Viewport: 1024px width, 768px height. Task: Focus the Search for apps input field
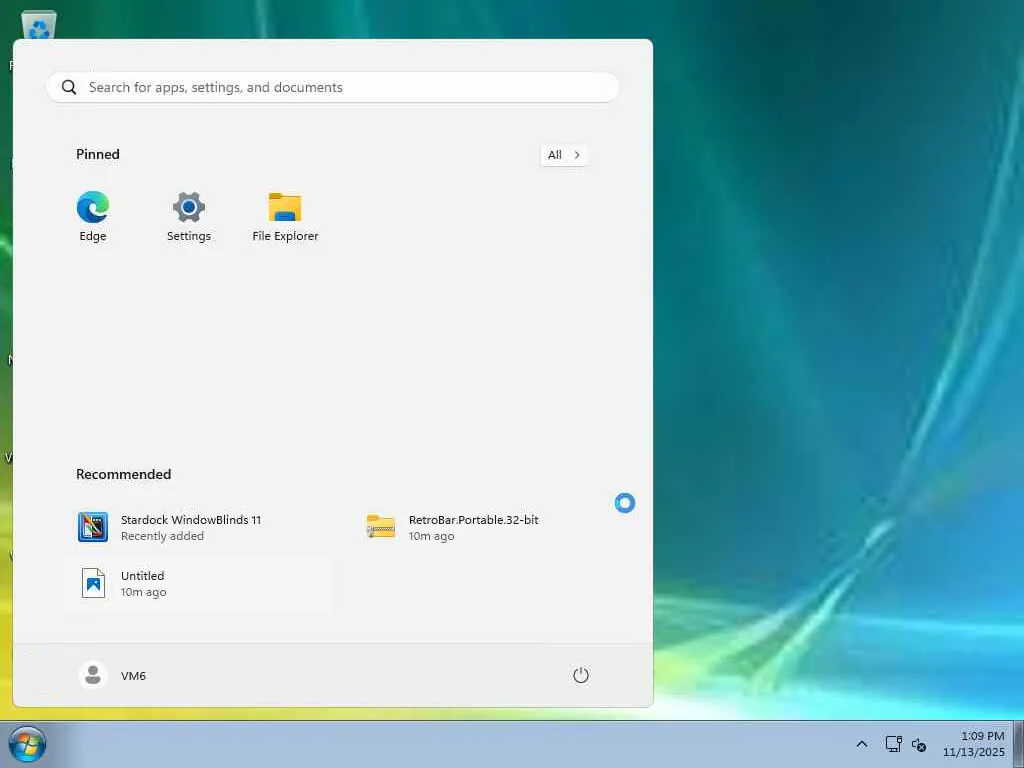[x=332, y=88]
